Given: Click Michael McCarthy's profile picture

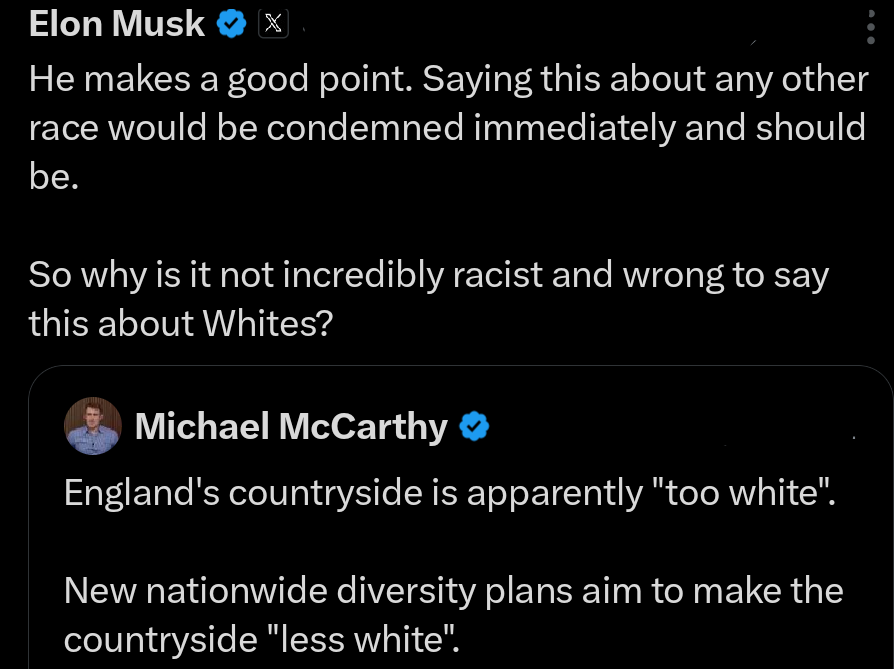Looking at the screenshot, I should pos(91,426).
